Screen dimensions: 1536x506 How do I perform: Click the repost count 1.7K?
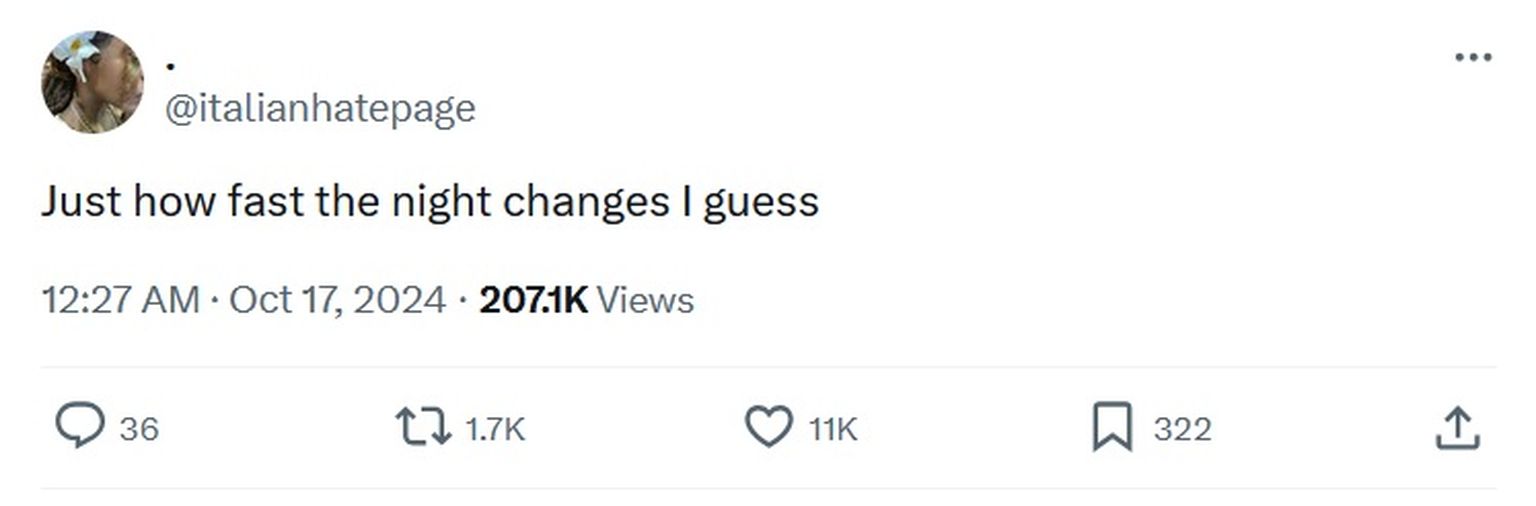[x=495, y=429]
